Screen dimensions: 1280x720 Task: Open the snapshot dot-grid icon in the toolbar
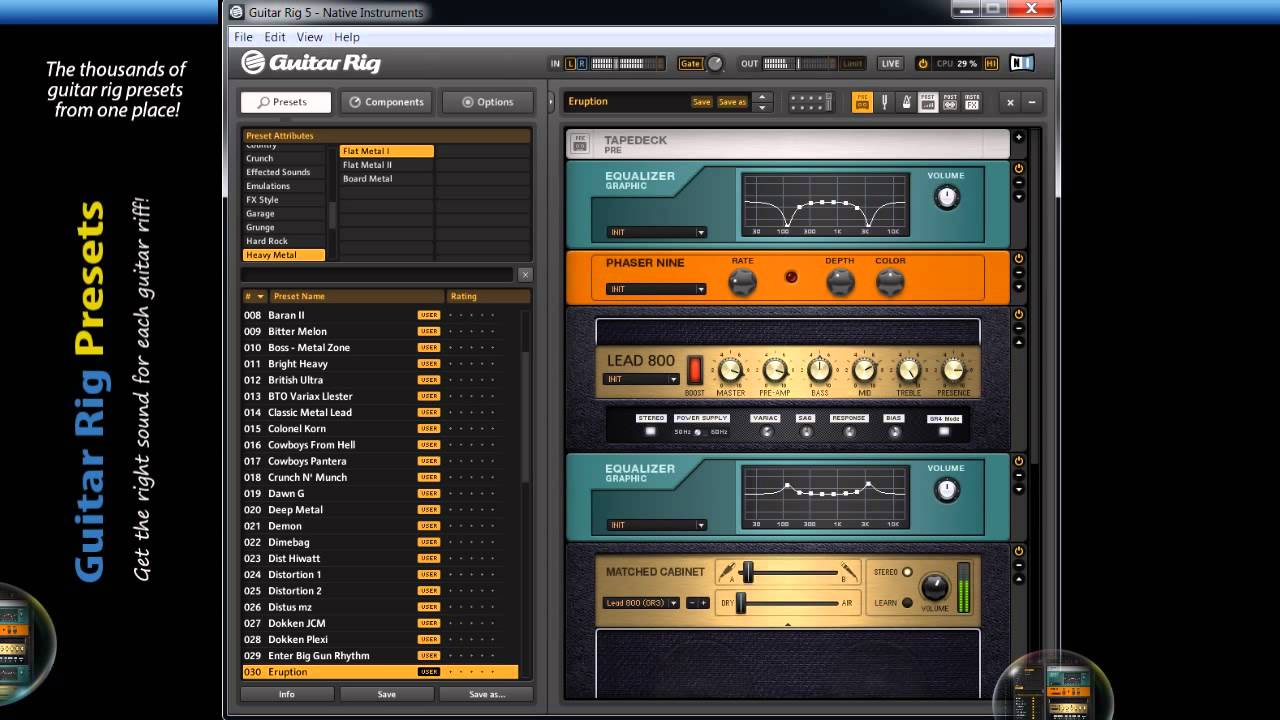point(810,102)
